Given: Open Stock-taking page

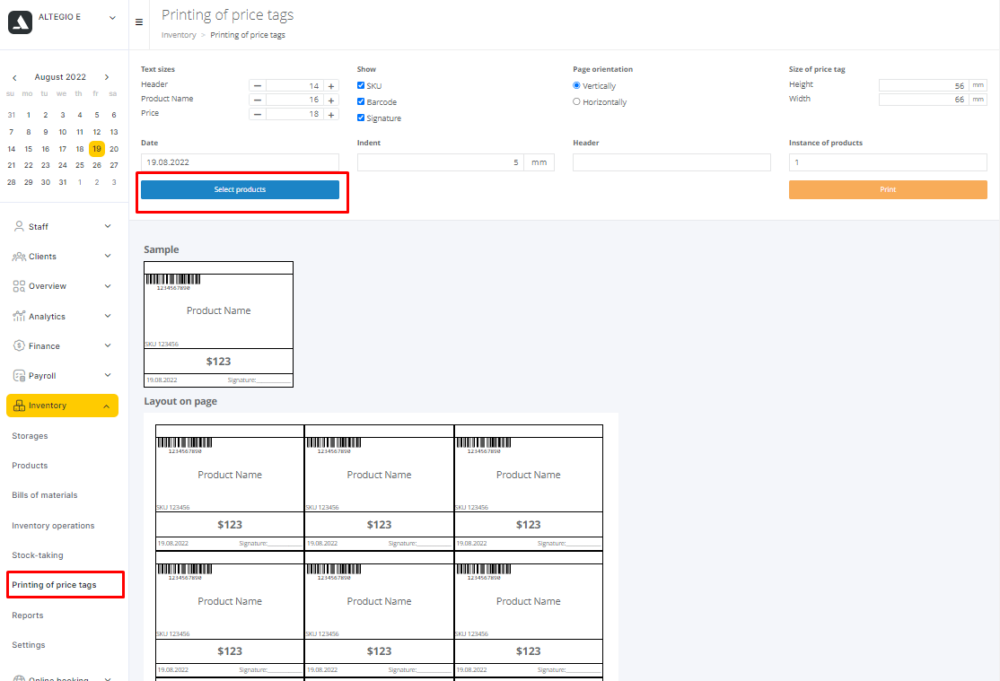Looking at the screenshot, I should [38, 555].
